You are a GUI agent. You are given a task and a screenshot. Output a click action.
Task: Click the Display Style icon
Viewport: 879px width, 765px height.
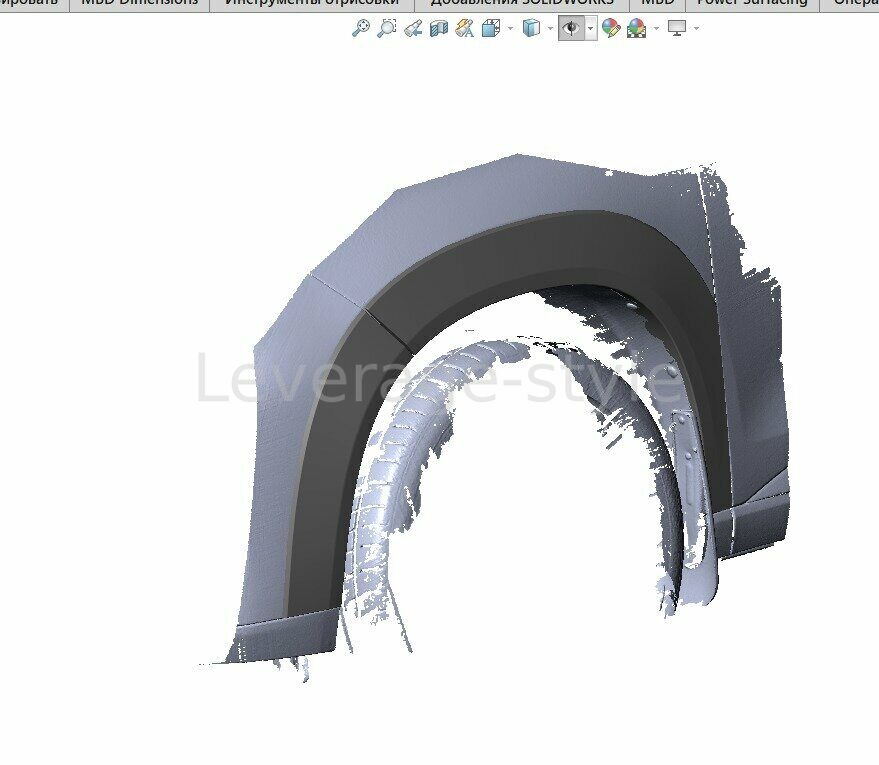(x=531, y=29)
